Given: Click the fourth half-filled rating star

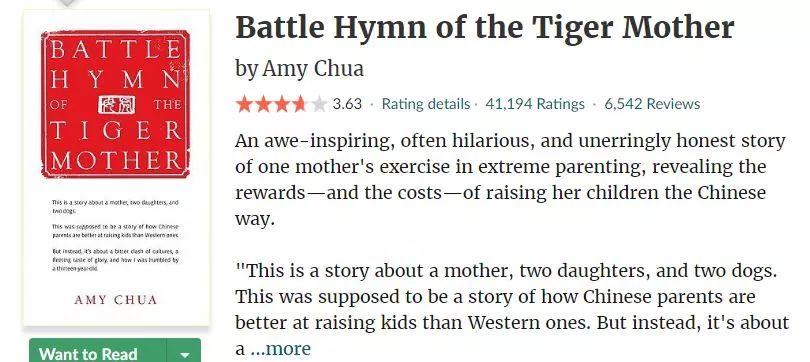Looking at the screenshot, I should [x=300, y=104].
